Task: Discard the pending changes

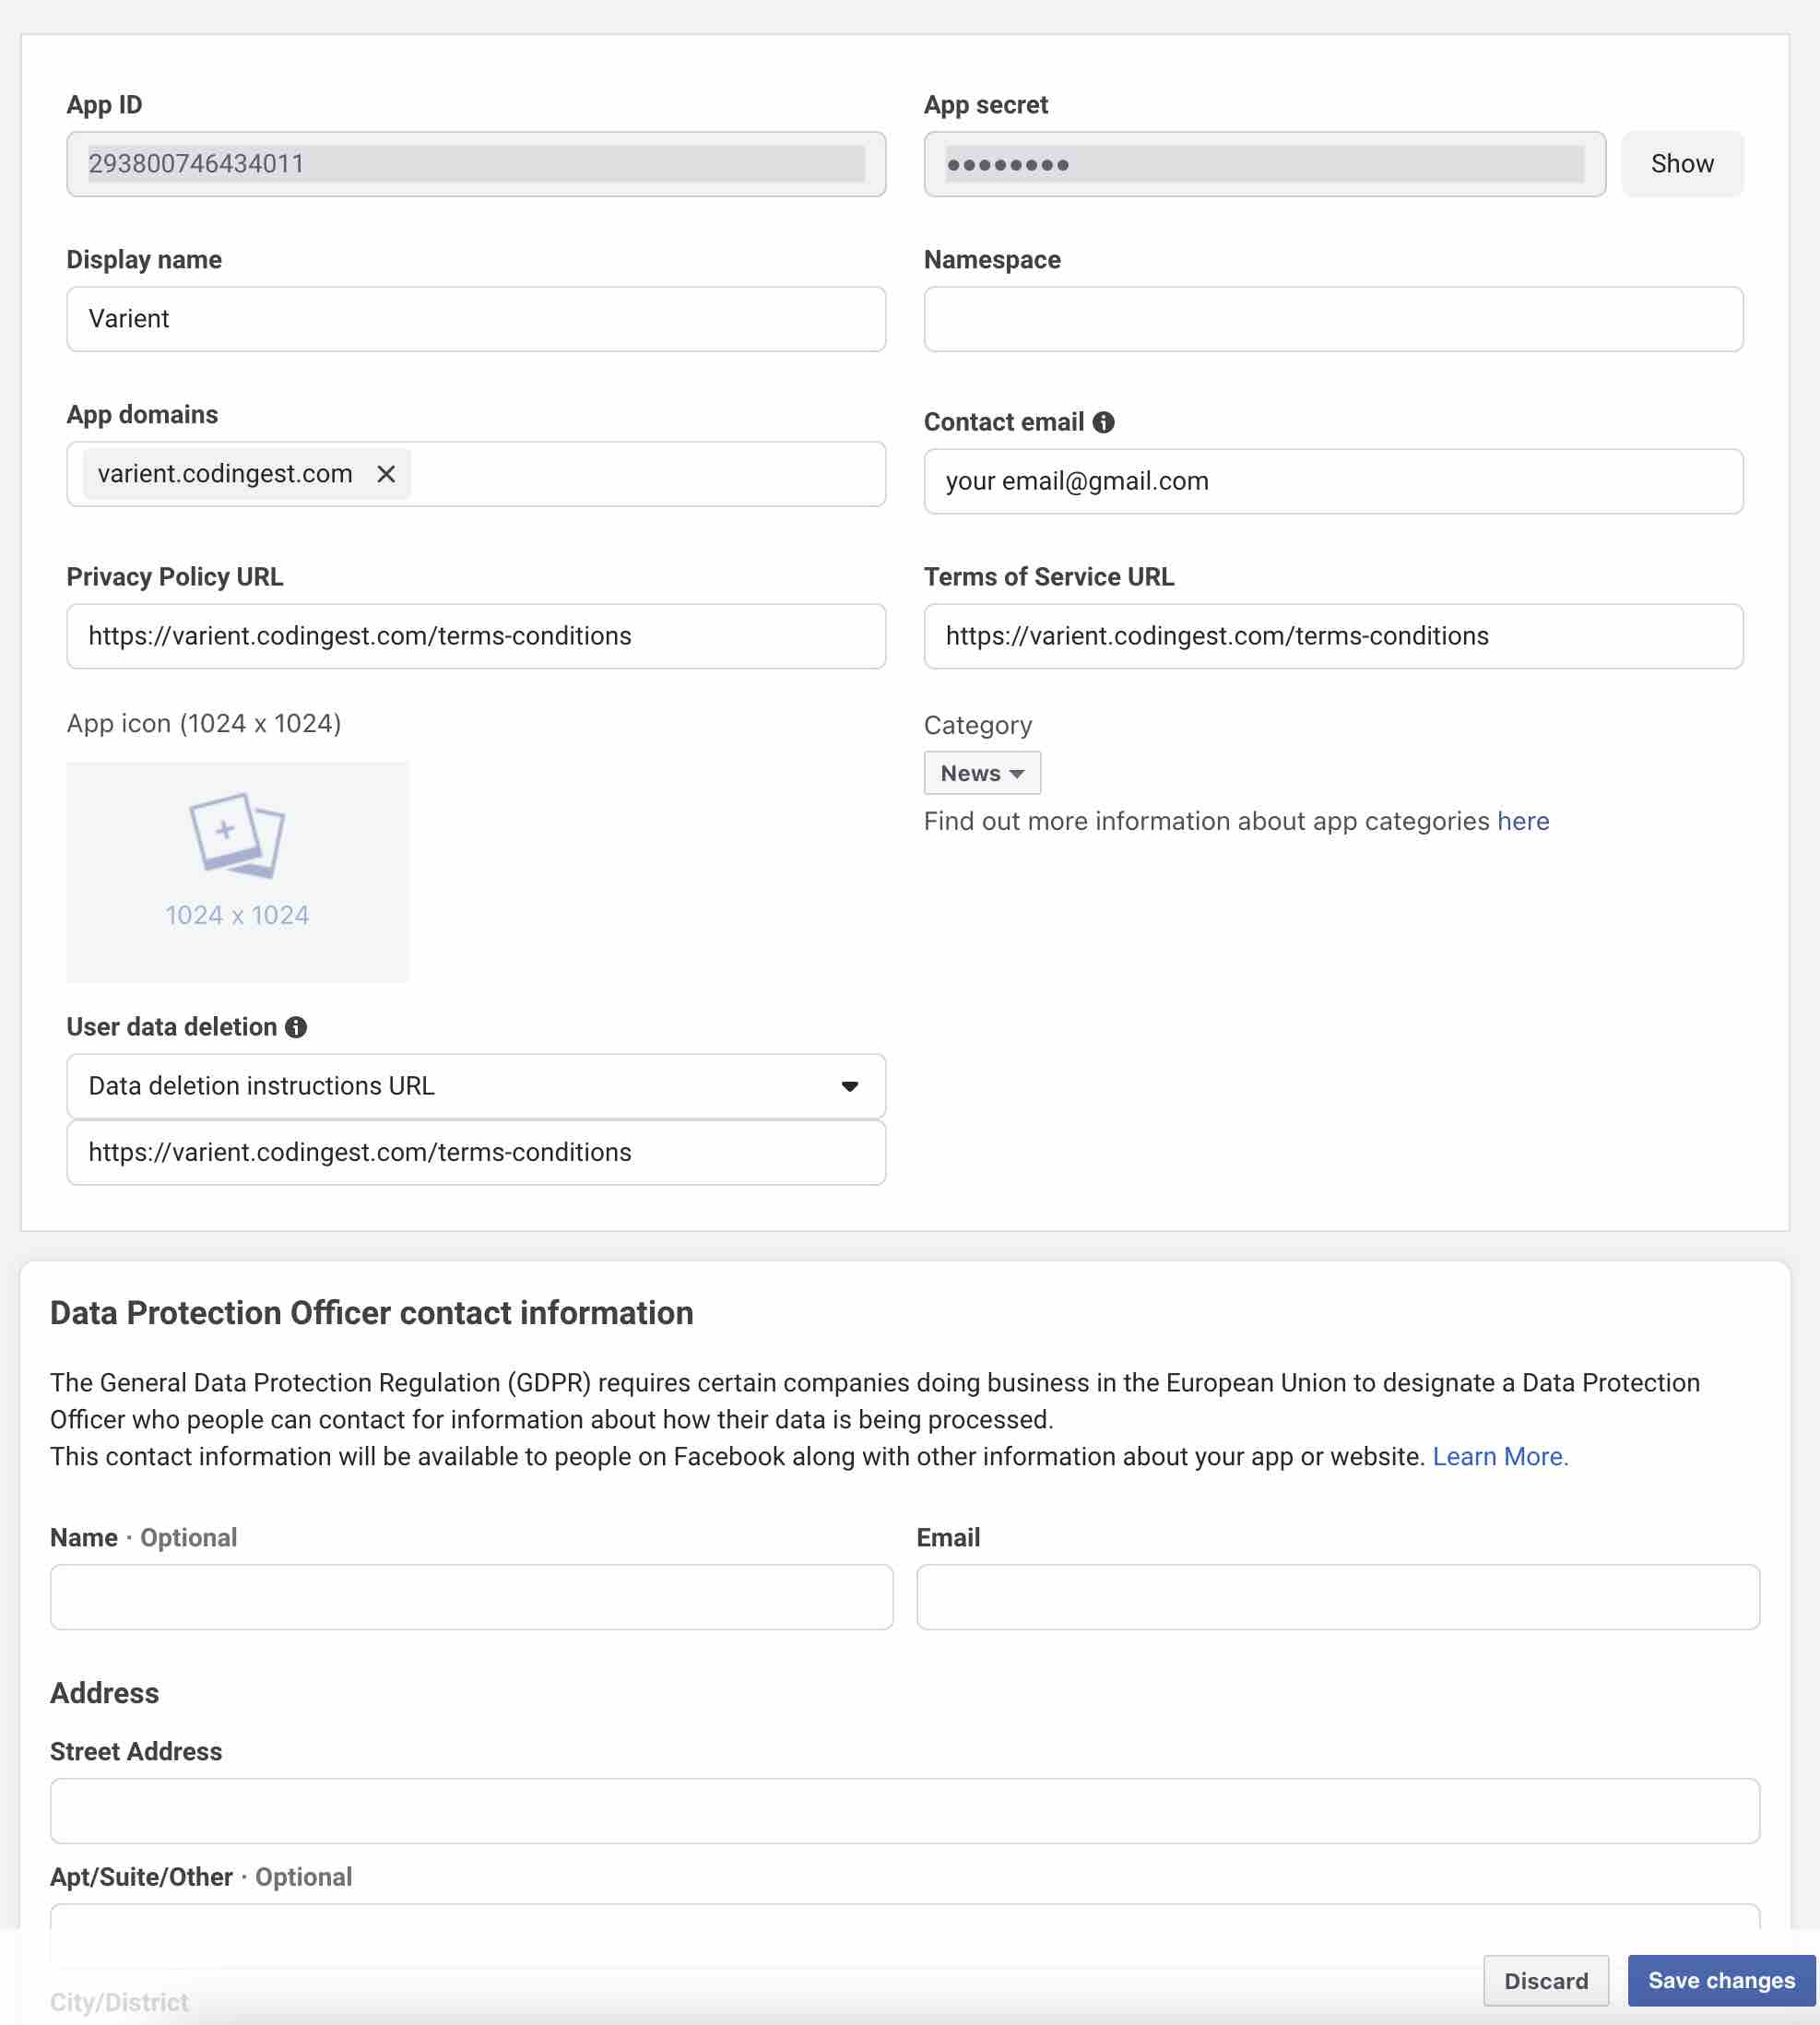Action: (1545, 1980)
